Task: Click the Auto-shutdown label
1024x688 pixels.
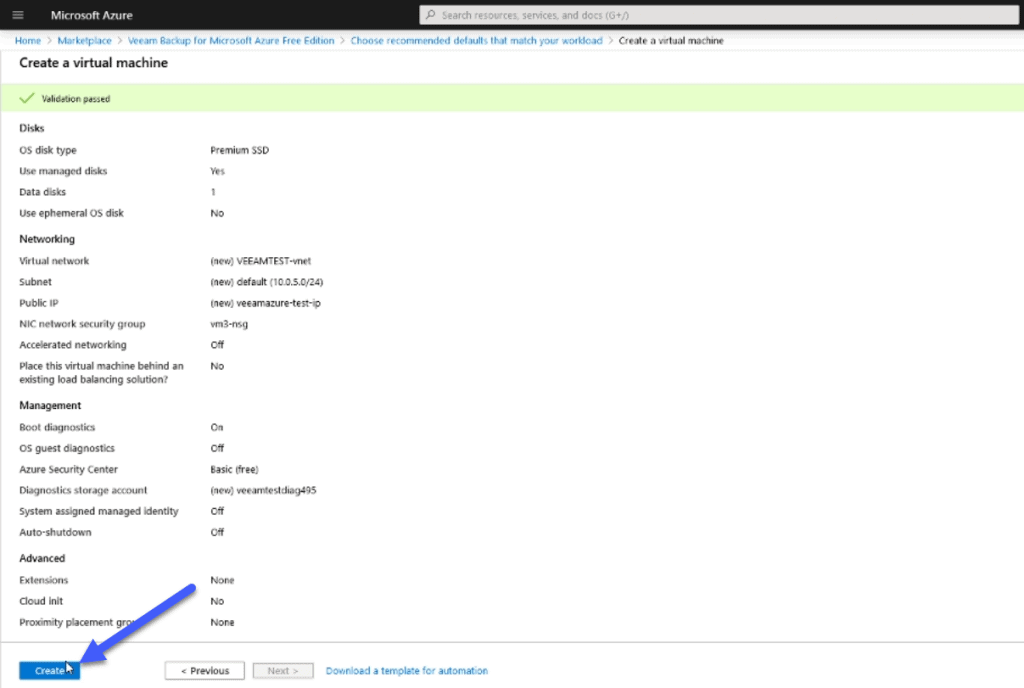Action: pyautogui.click(x=56, y=532)
